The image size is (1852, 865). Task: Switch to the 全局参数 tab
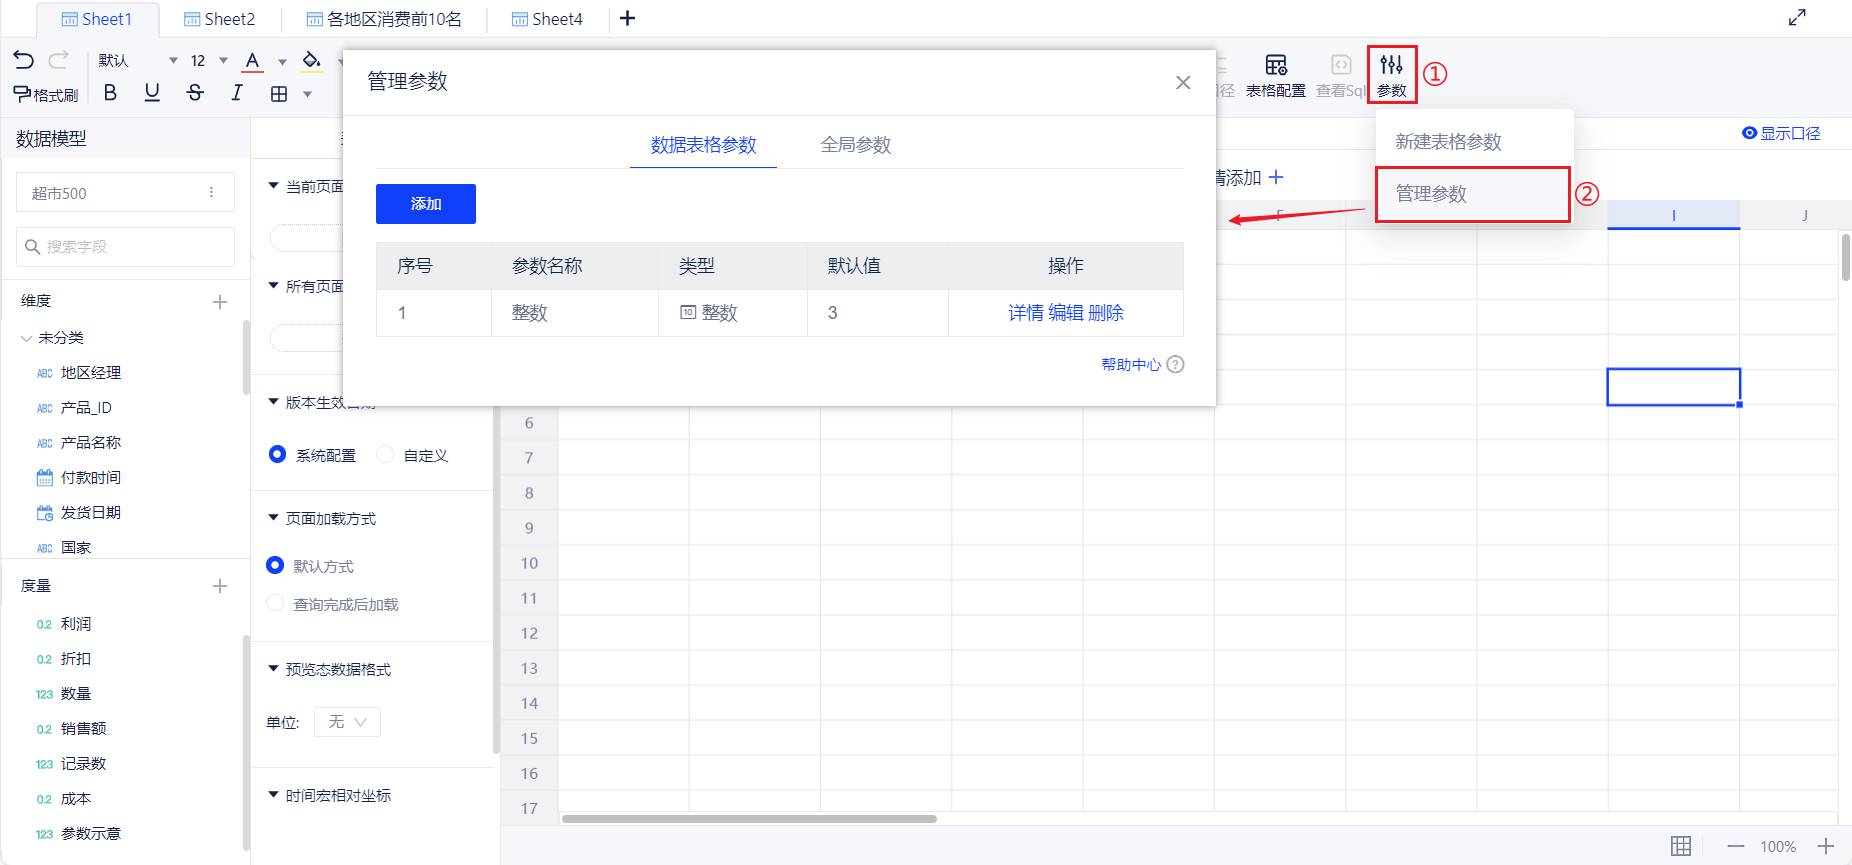[855, 145]
